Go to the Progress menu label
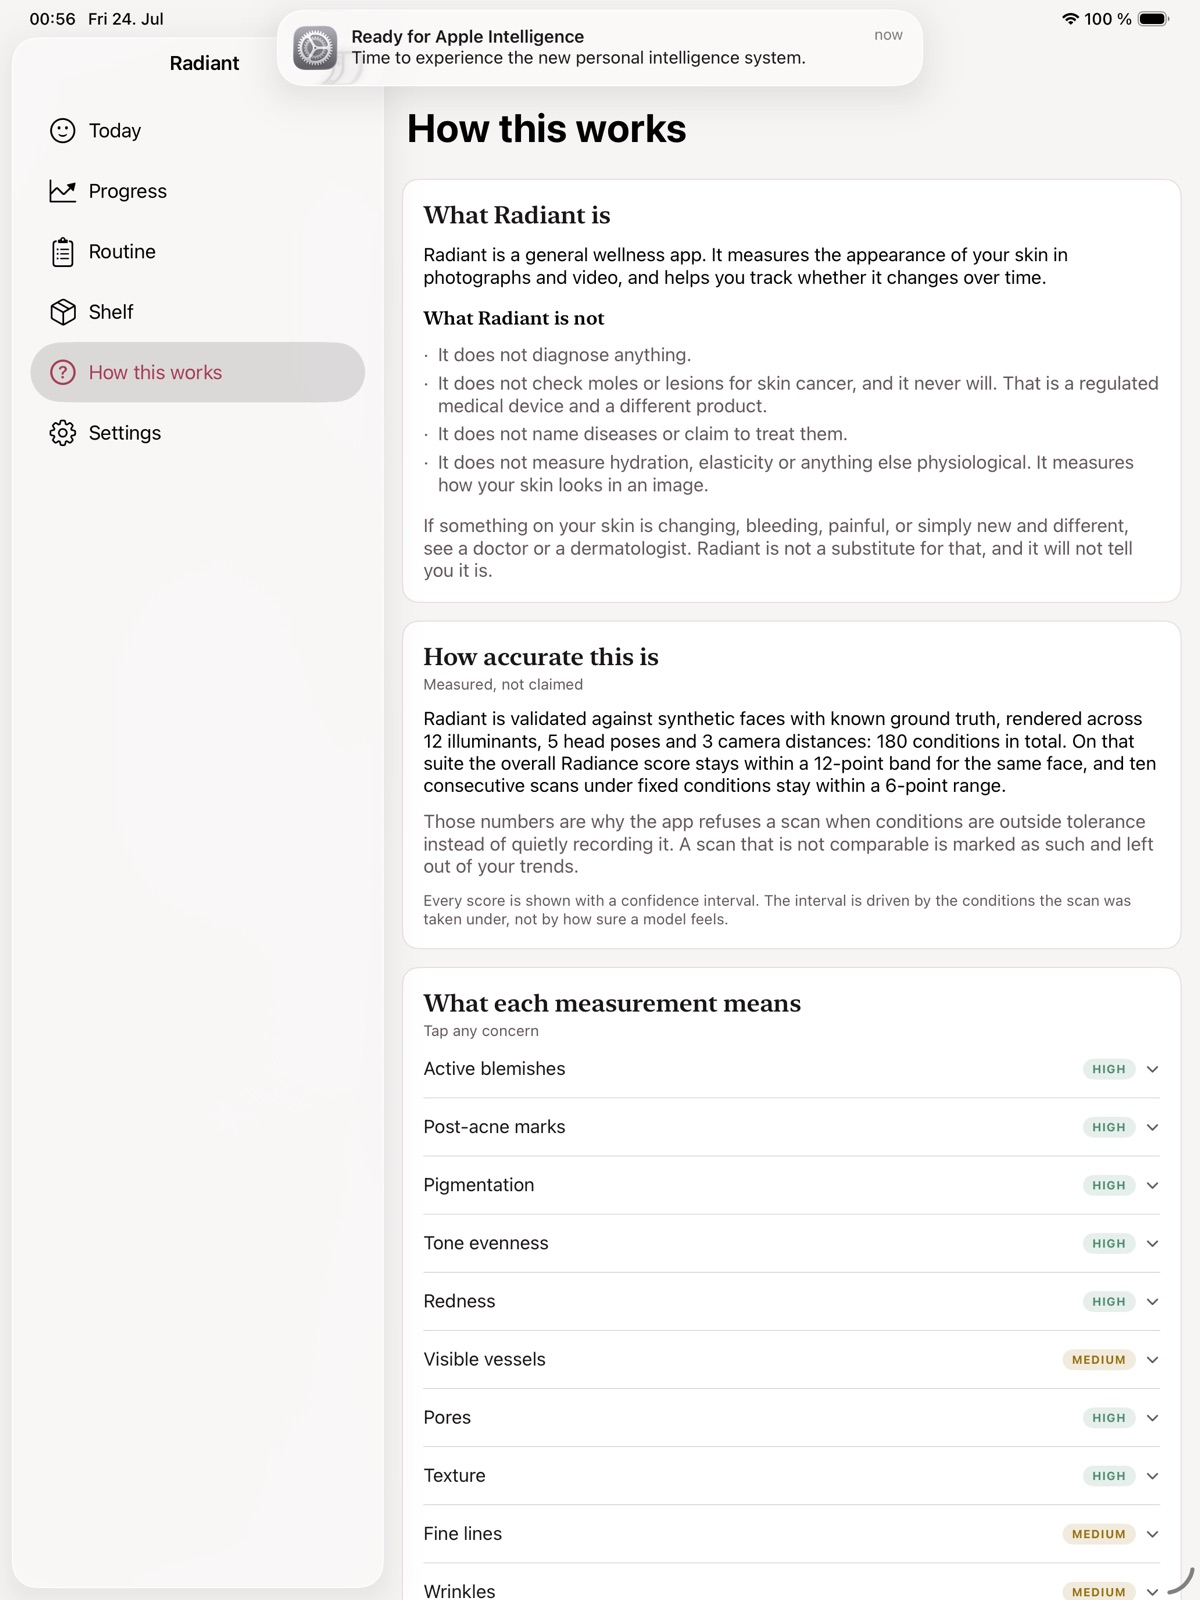Image resolution: width=1200 pixels, height=1600 pixels. point(128,191)
